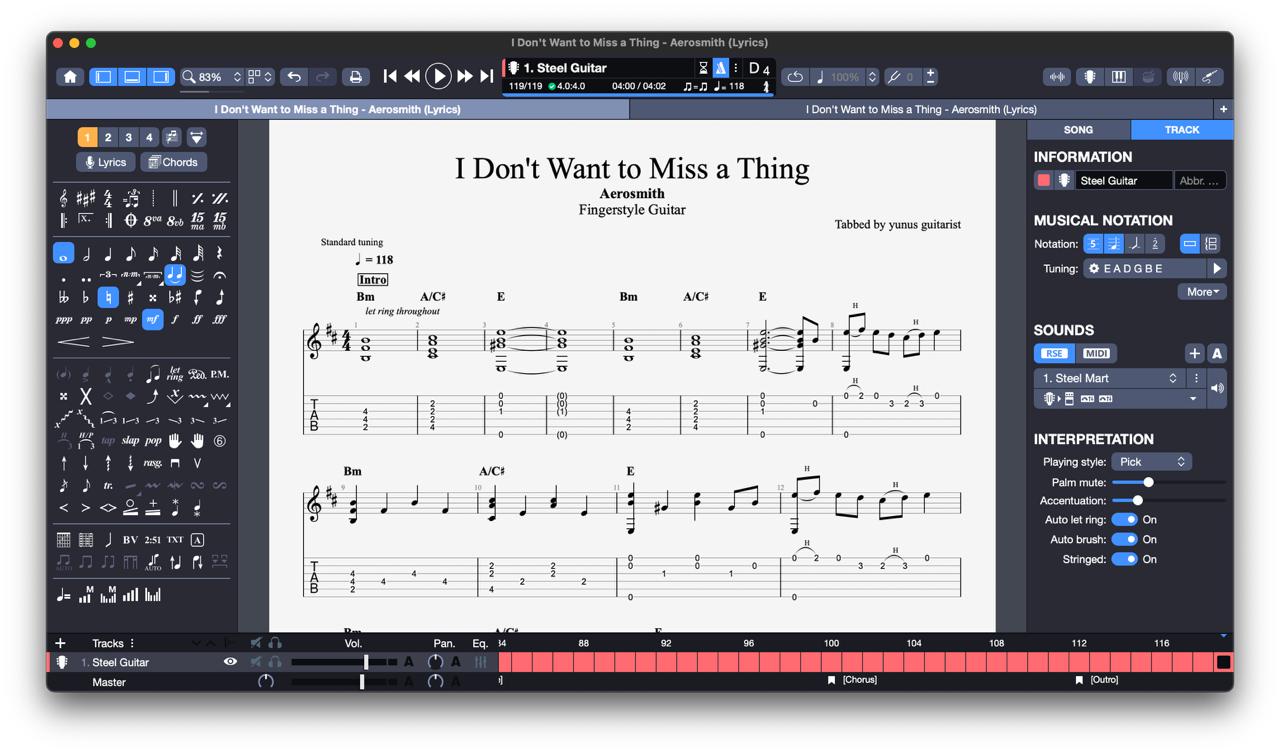Insert a quarter rest
This screenshot has height=753, width=1280.
coord(220,254)
